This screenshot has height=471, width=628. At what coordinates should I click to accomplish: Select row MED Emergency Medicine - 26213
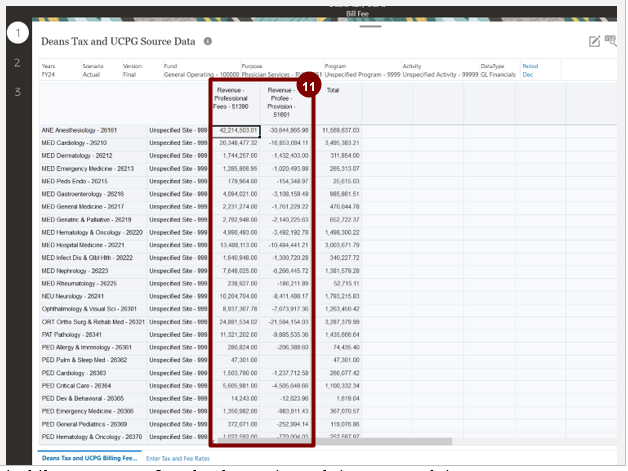coord(88,169)
